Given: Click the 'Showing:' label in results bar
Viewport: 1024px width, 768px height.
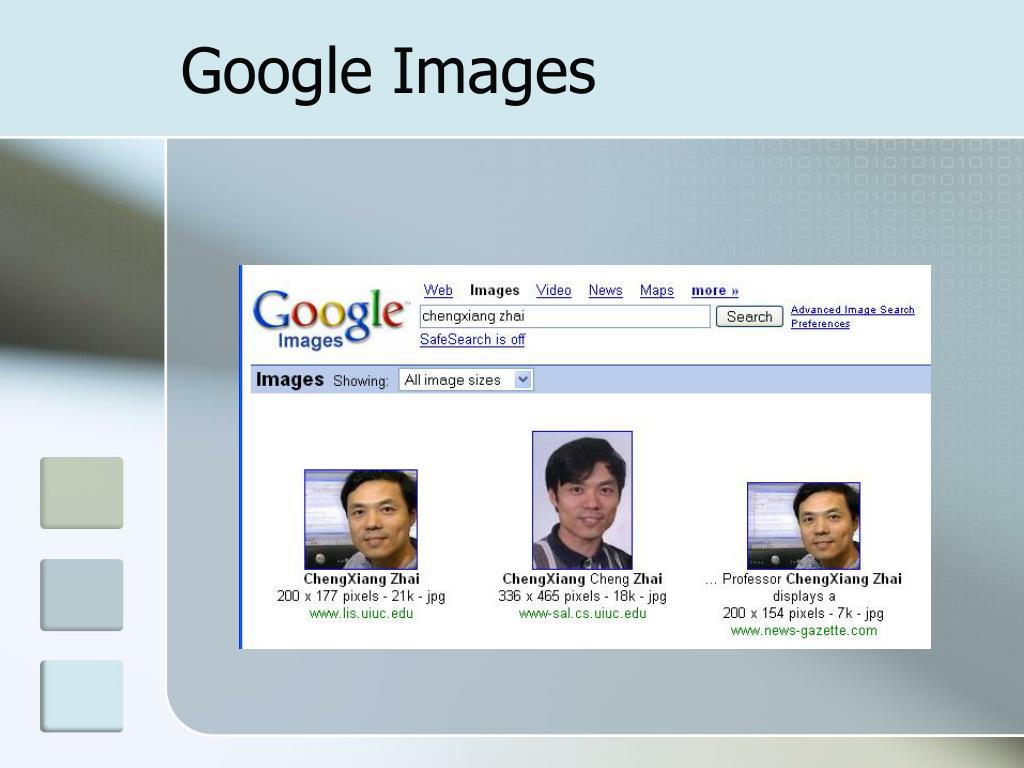Looking at the screenshot, I should [360, 381].
